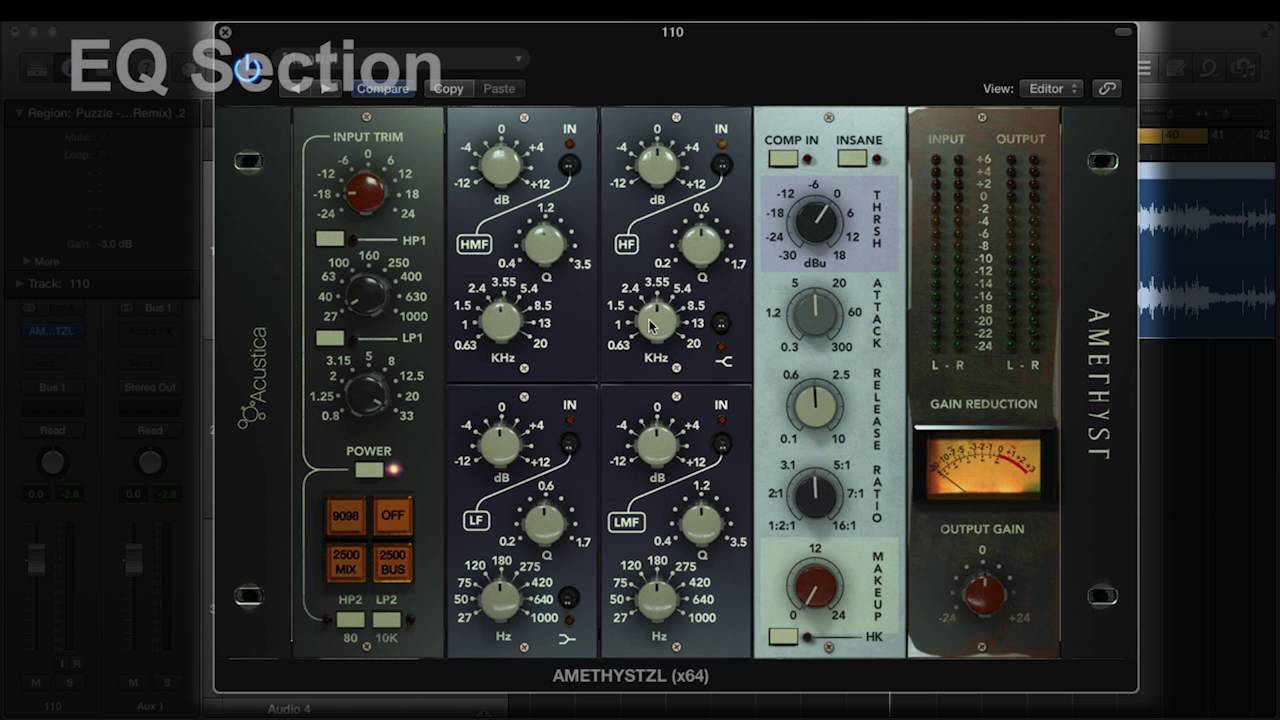Click the LMF band Hz frequency knob

pos(657,598)
